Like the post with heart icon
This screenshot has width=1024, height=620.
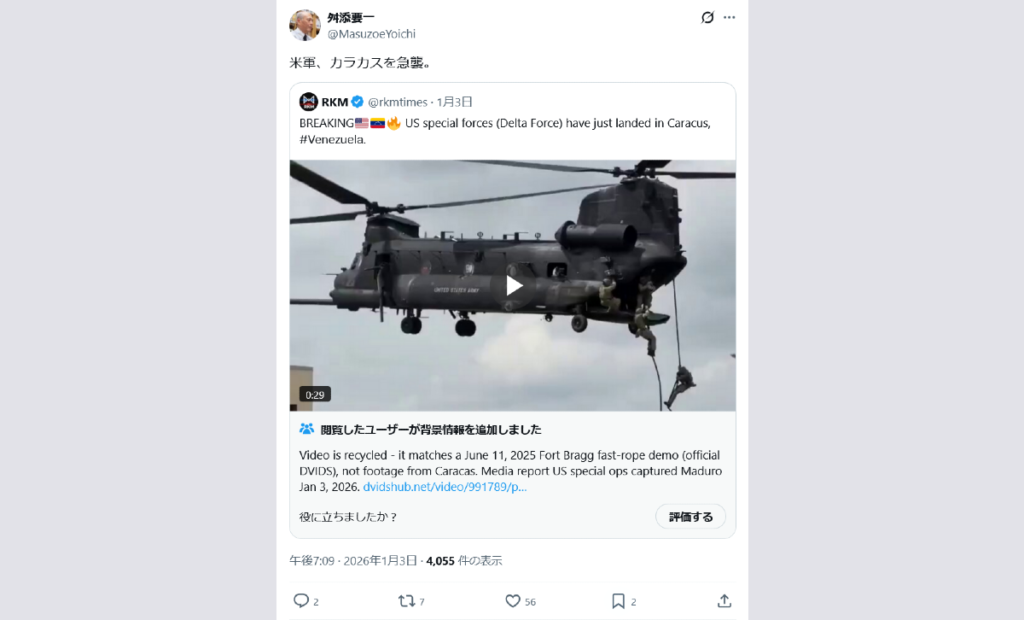(513, 601)
